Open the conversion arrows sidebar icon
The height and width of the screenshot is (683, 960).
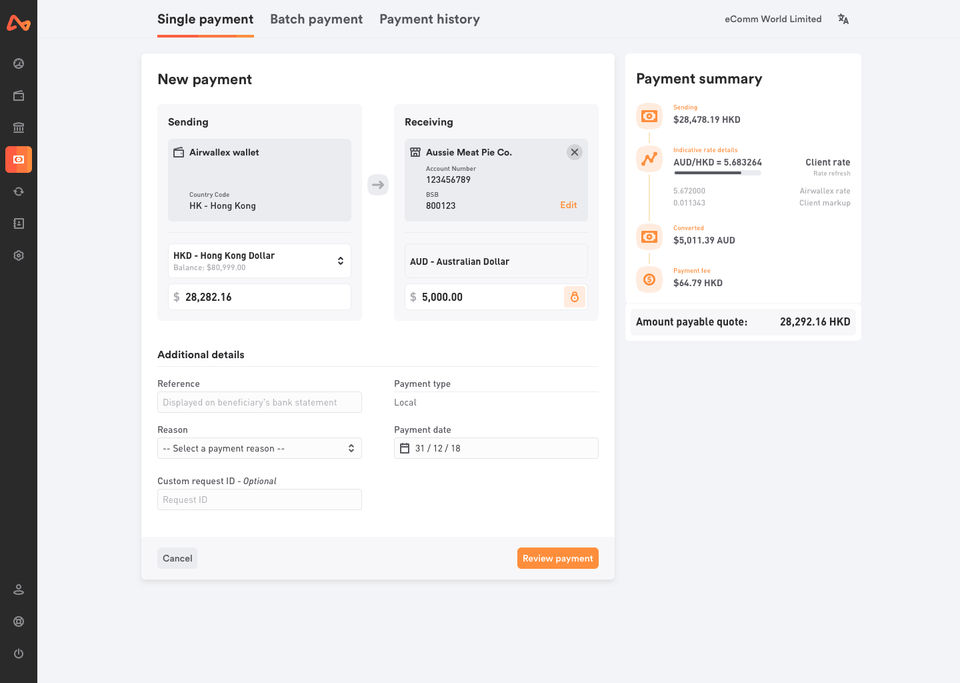tap(18, 191)
